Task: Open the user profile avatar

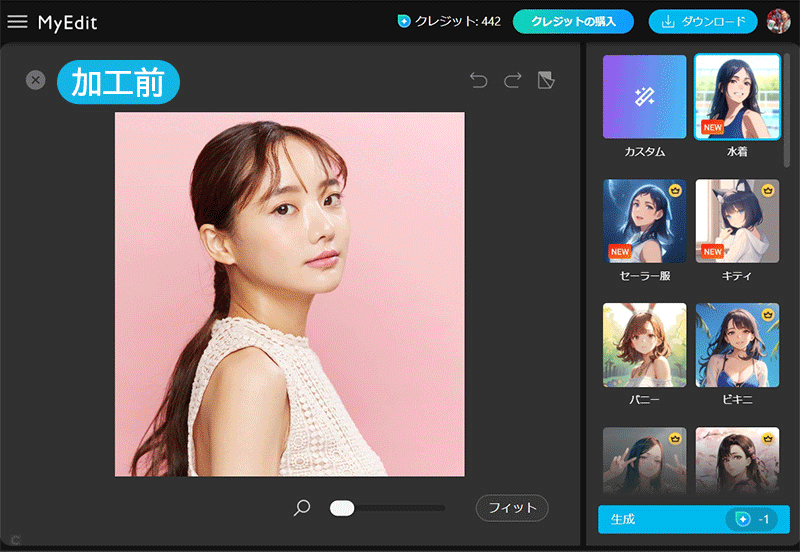Action: tap(778, 21)
